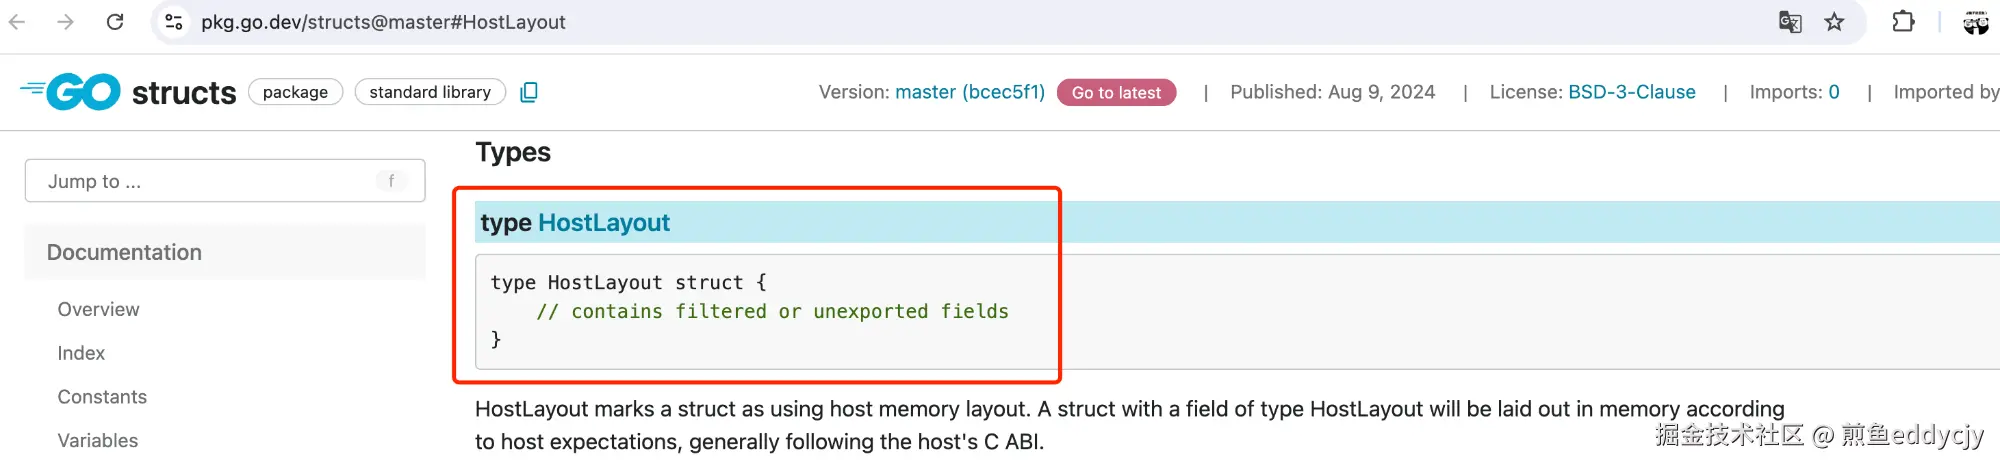Click the browser forward arrow
Image resolution: width=2000 pixels, height=465 pixels.
pos(65,22)
